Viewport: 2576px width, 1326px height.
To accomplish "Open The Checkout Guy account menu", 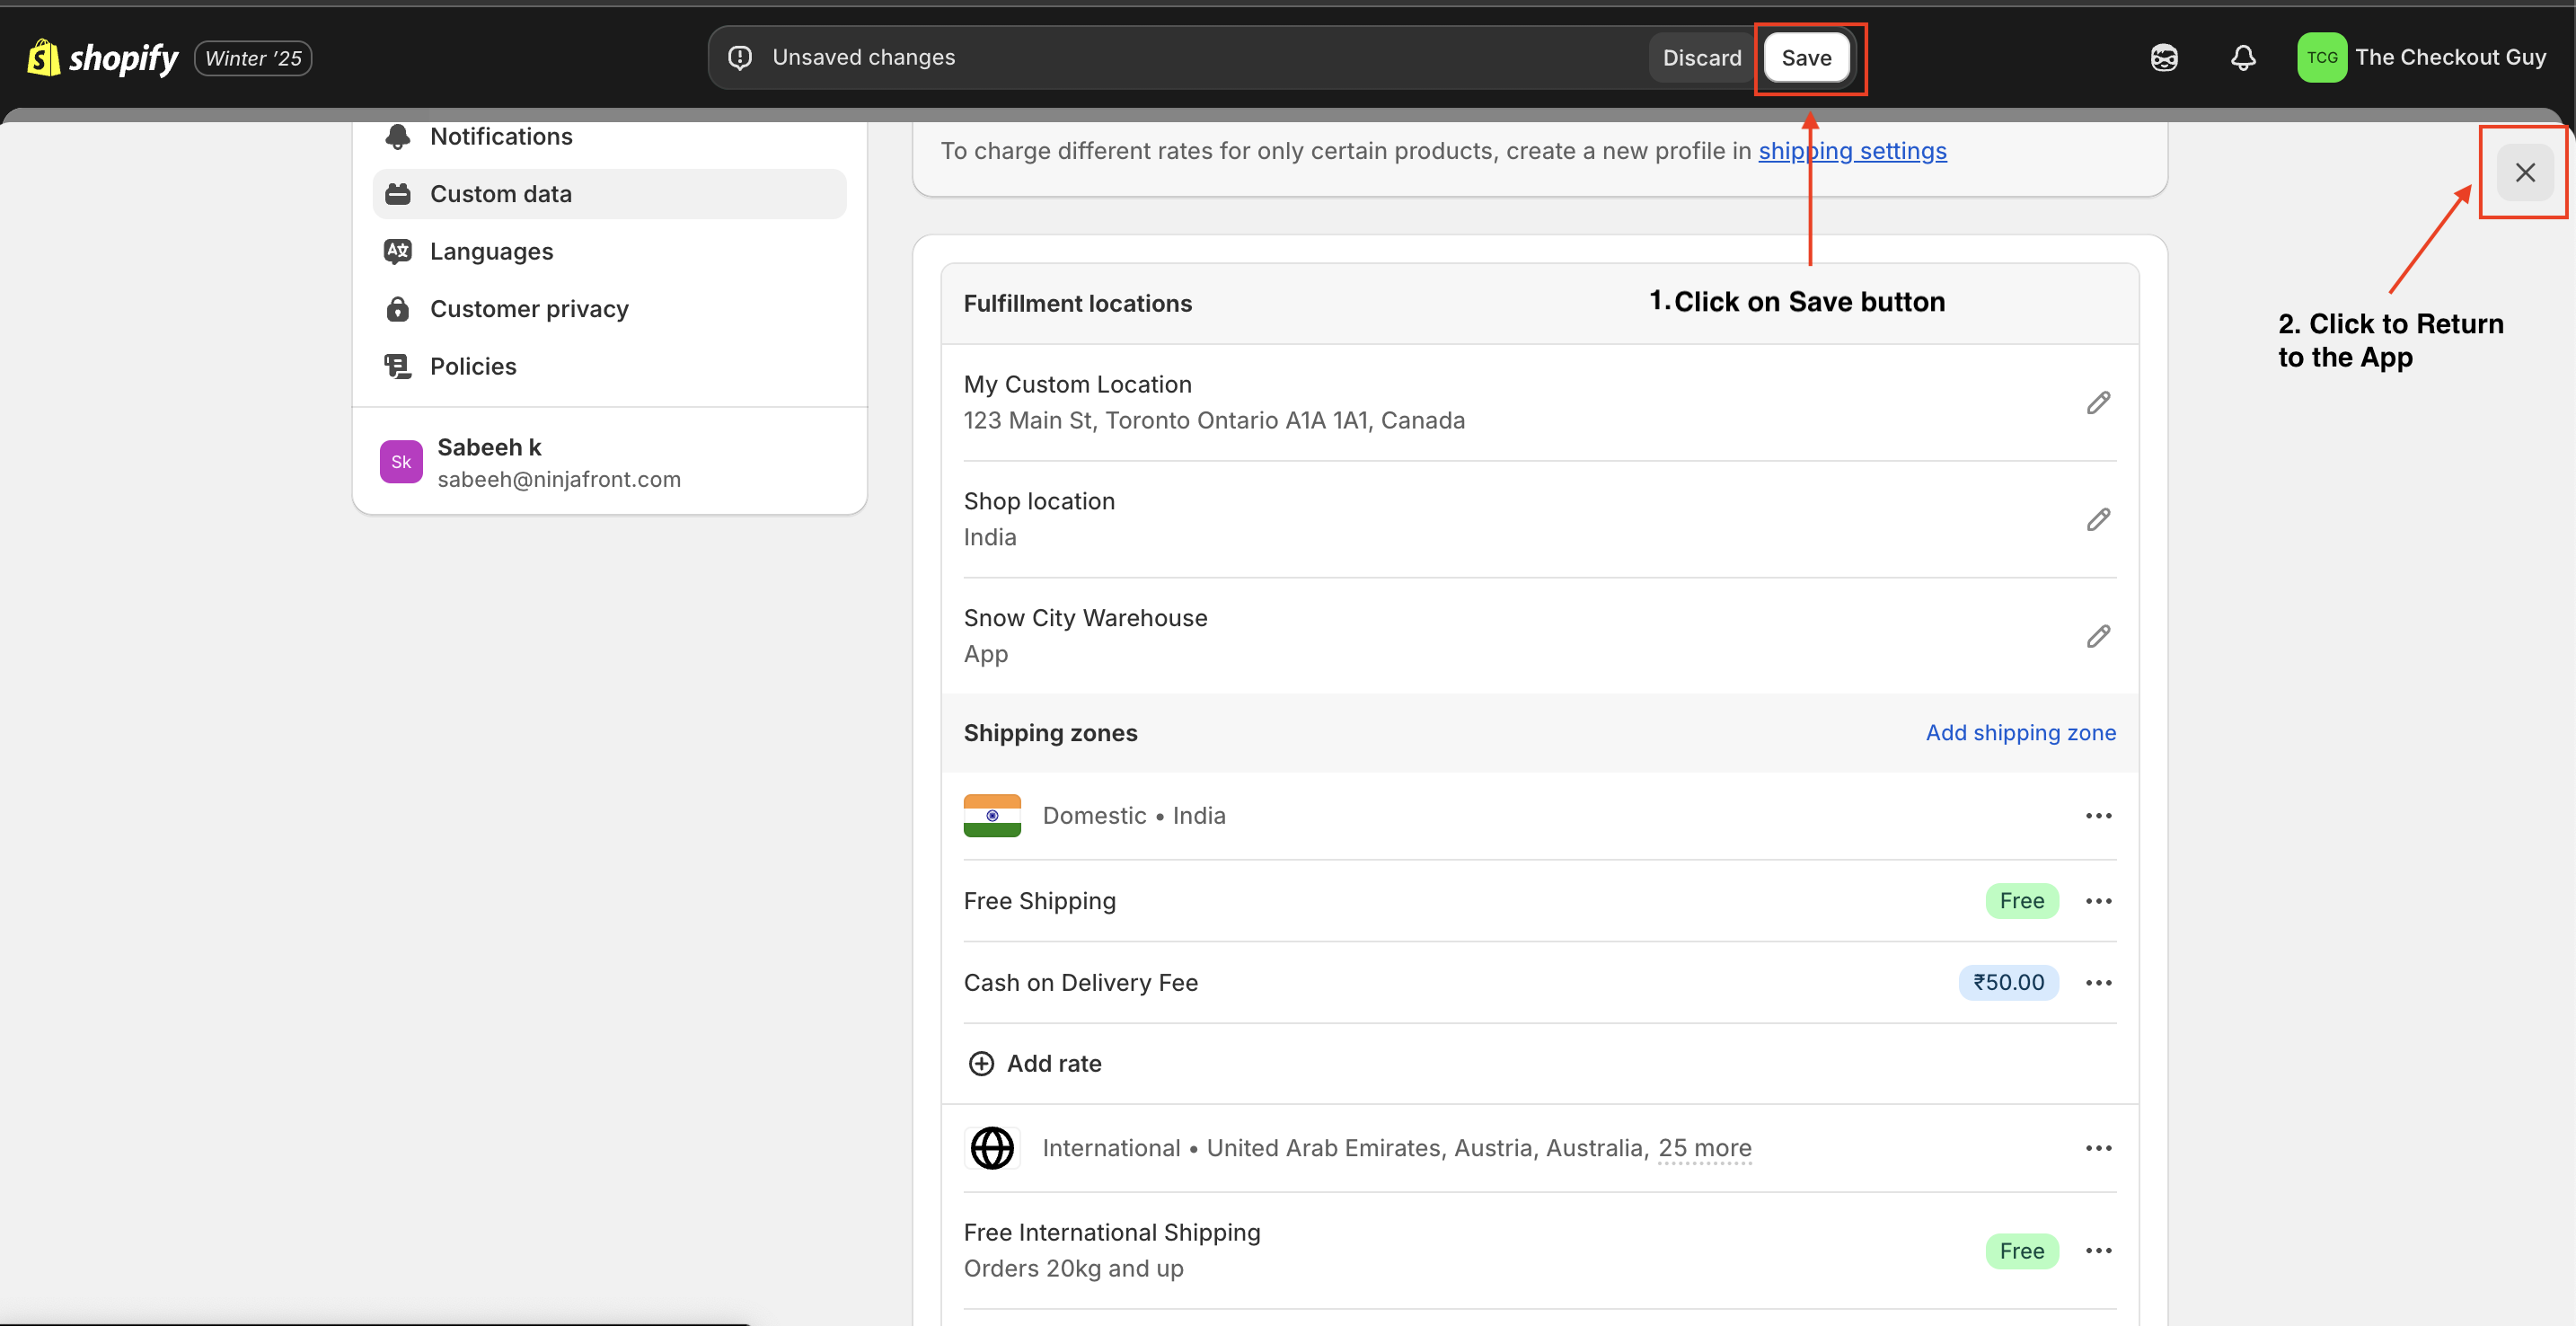I will 2421,58.
